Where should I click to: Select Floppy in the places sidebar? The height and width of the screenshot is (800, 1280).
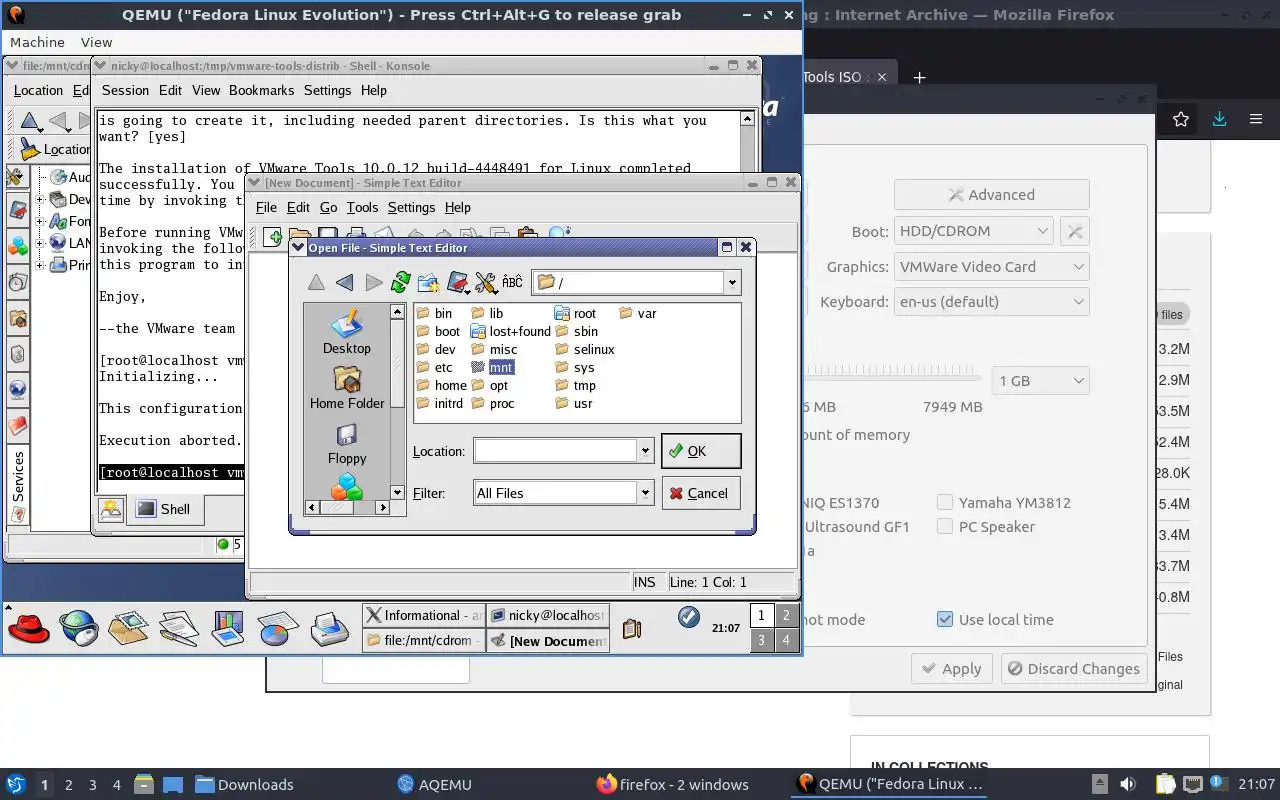347,444
